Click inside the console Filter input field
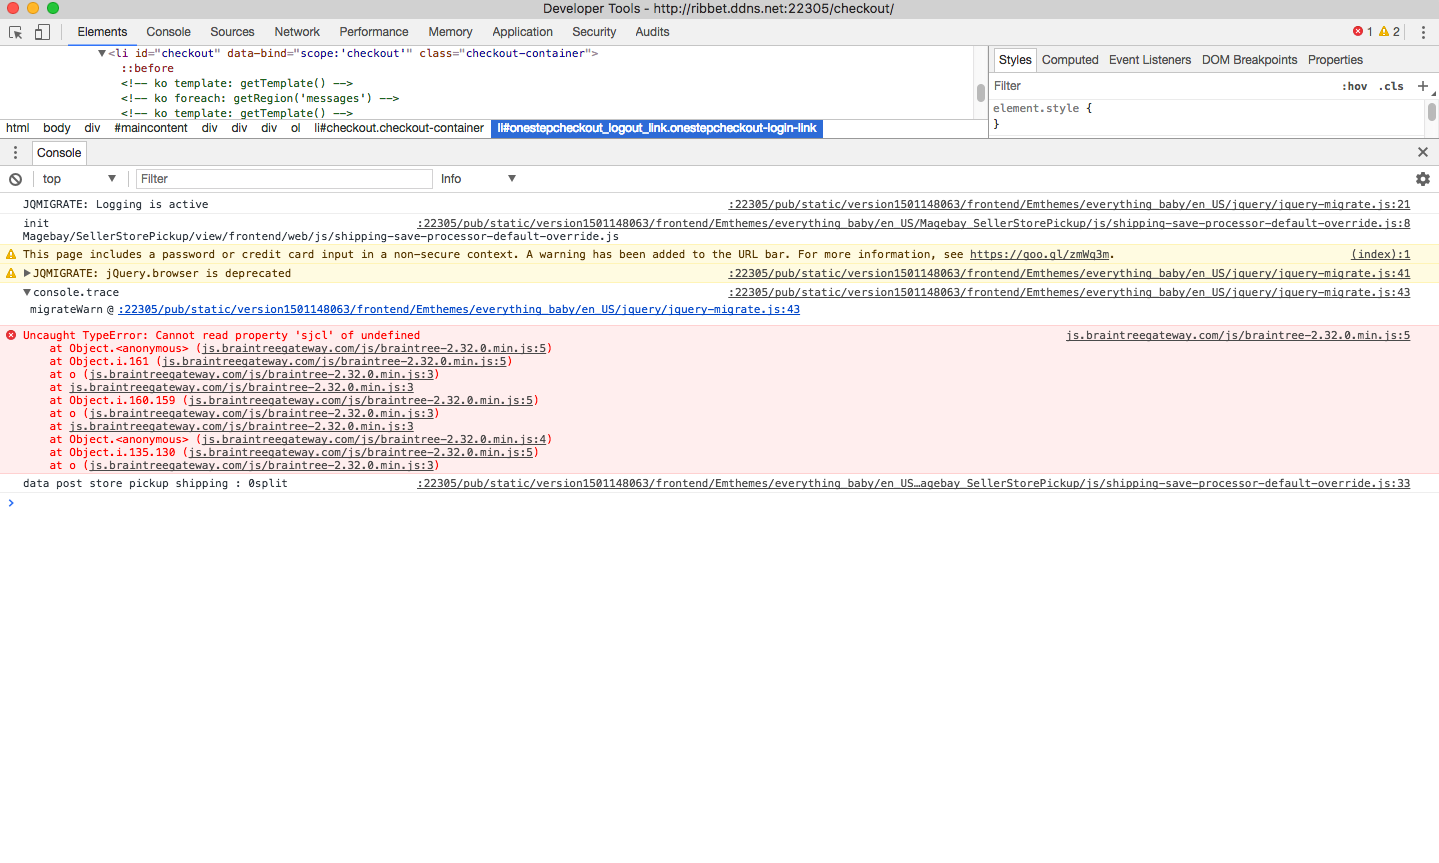The image size is (1439, 863). point(283,178)
